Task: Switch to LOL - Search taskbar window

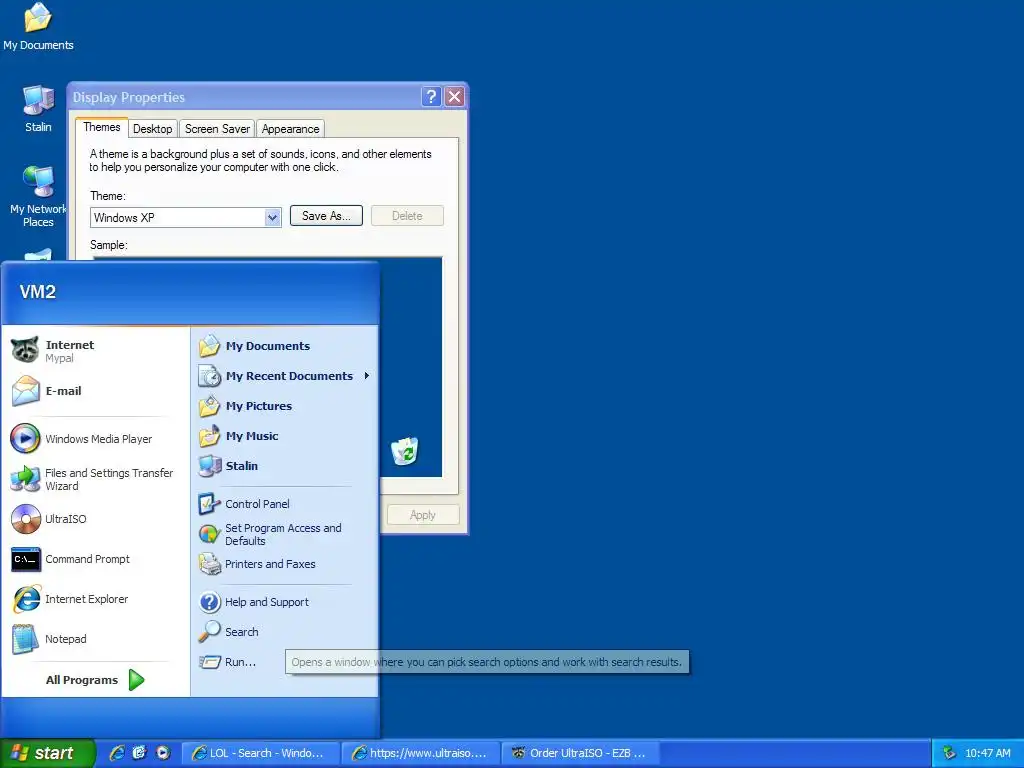Action: (260, 753)
